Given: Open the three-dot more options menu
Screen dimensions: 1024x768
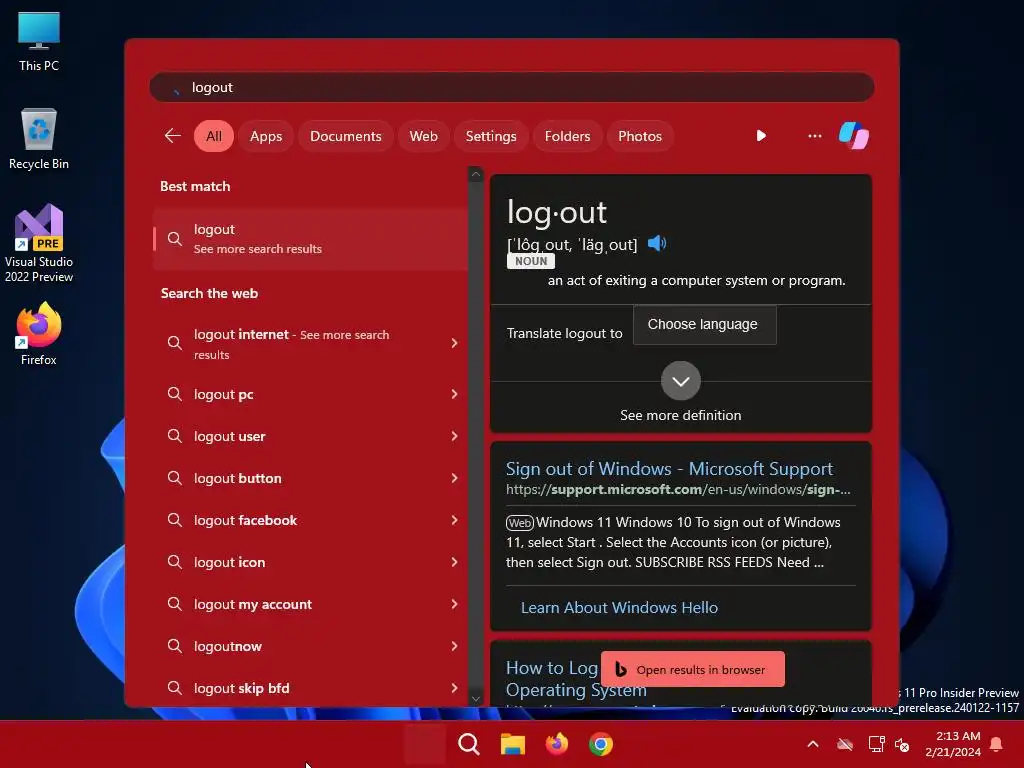Looking at the screenshot, I should click(814, 136).
